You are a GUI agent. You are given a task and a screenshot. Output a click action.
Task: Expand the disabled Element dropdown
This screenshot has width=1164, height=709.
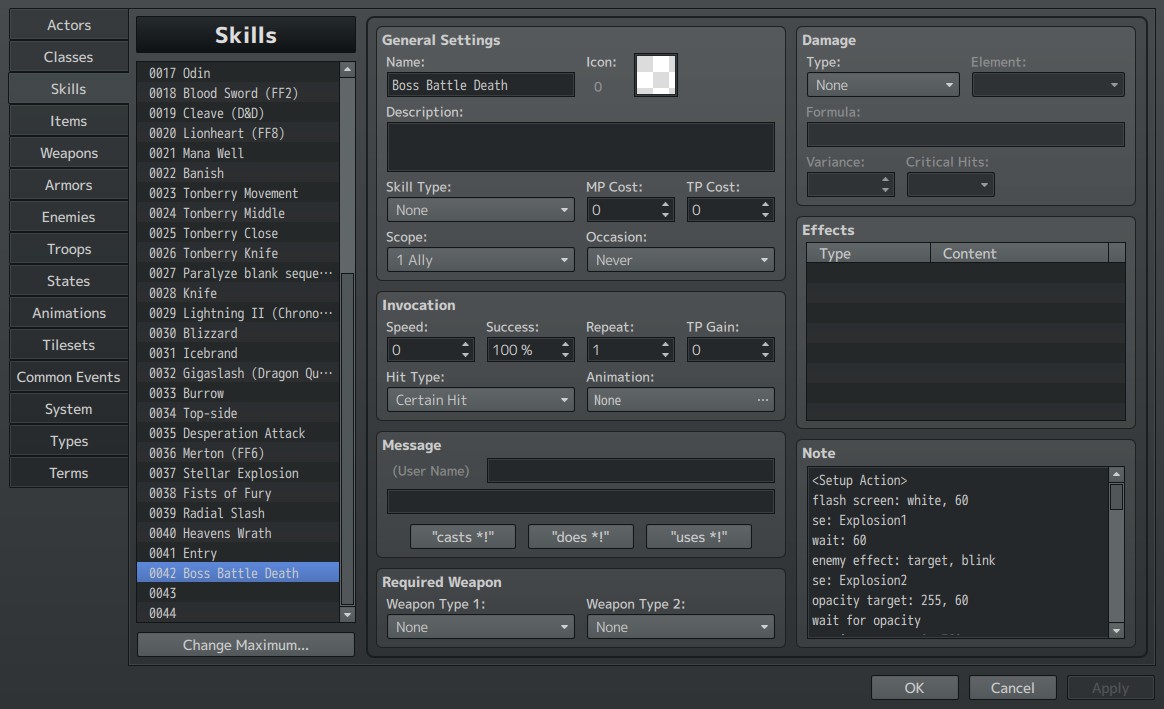(1047, 85)
